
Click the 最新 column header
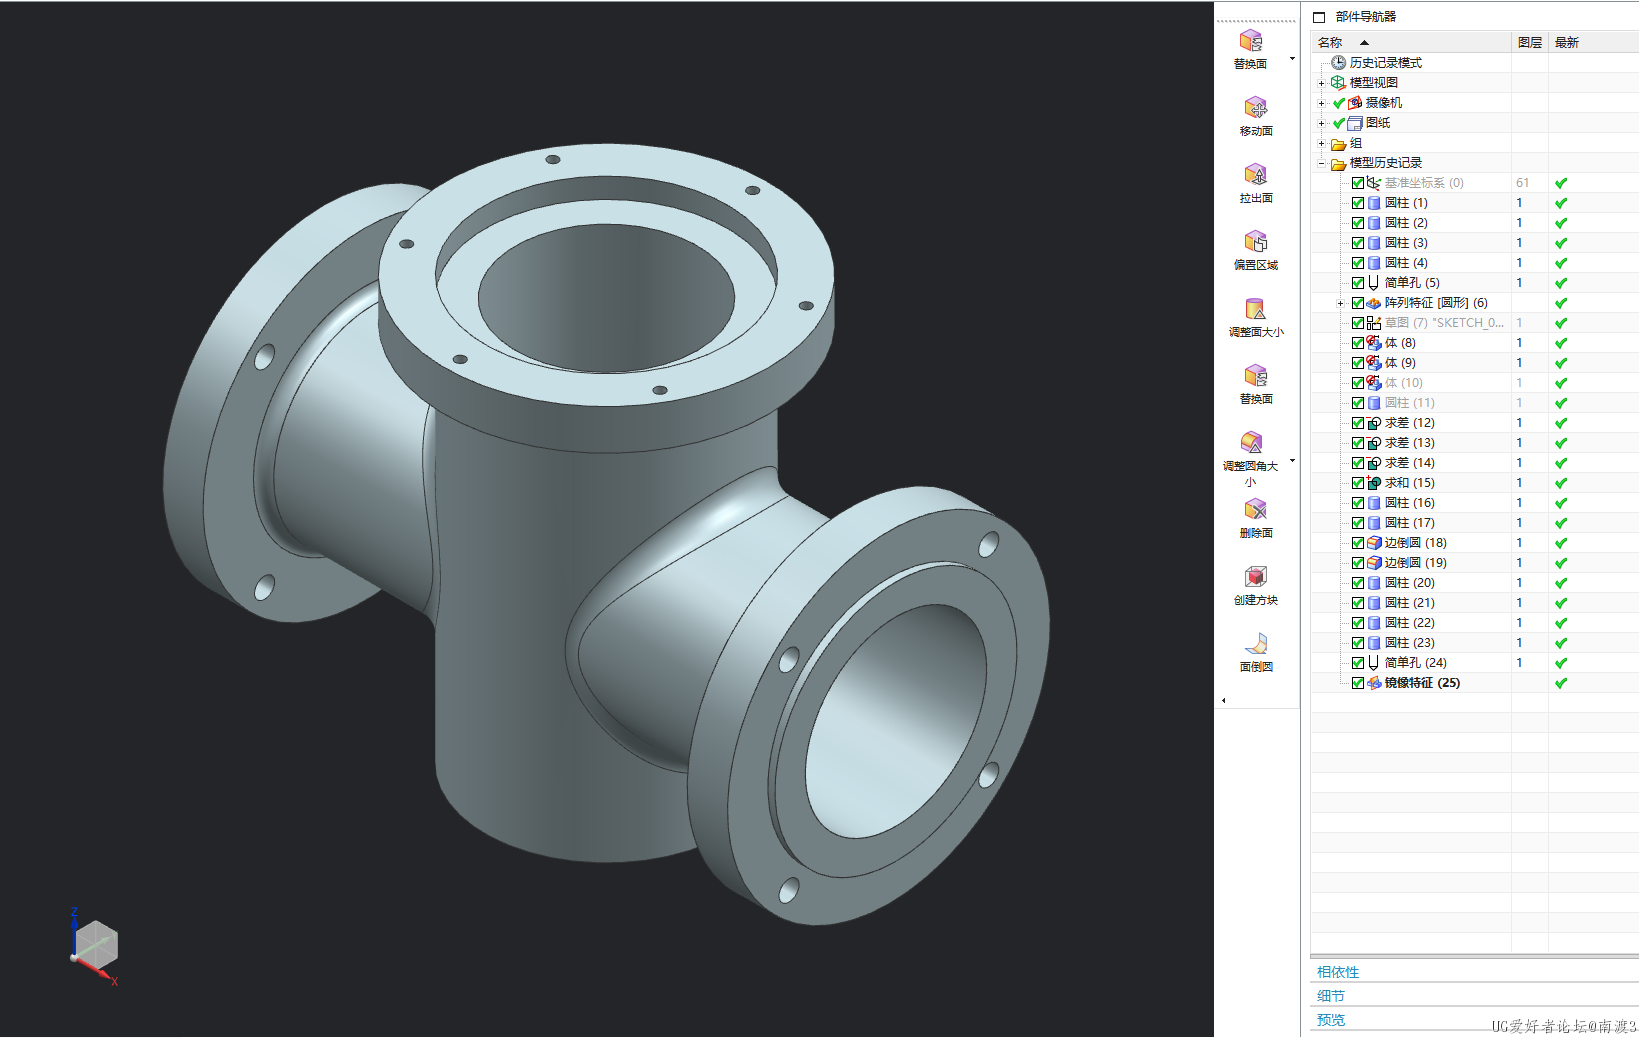click(x=1592, y=42)
